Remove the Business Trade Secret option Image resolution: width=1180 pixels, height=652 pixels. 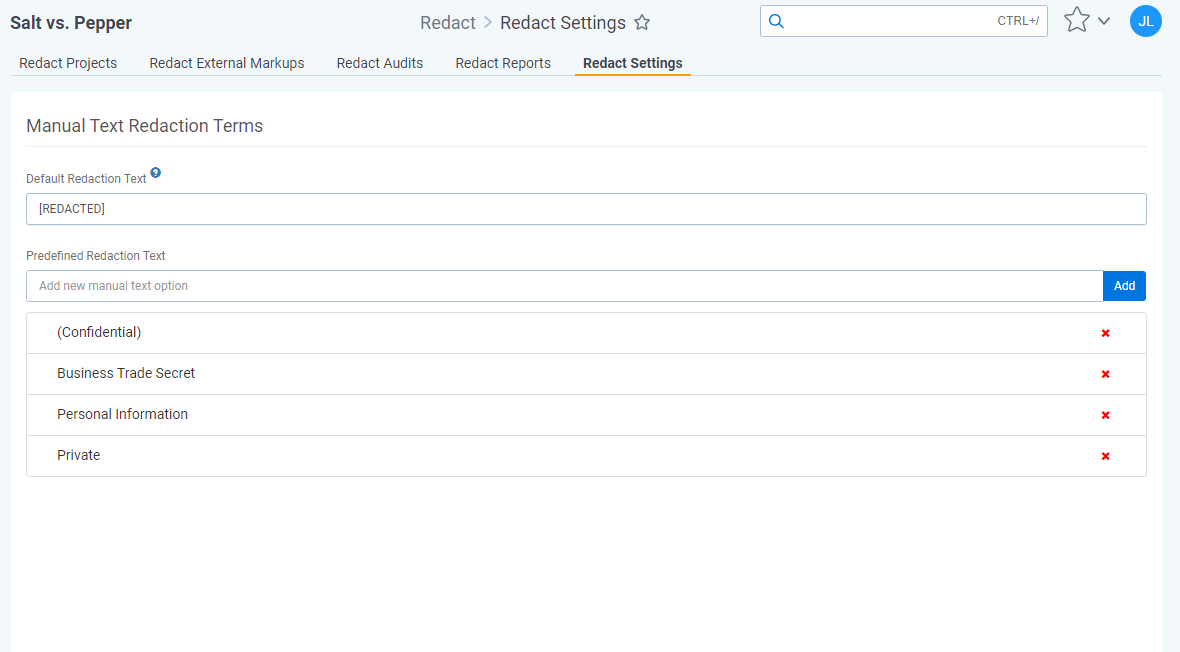point(1105,374)
